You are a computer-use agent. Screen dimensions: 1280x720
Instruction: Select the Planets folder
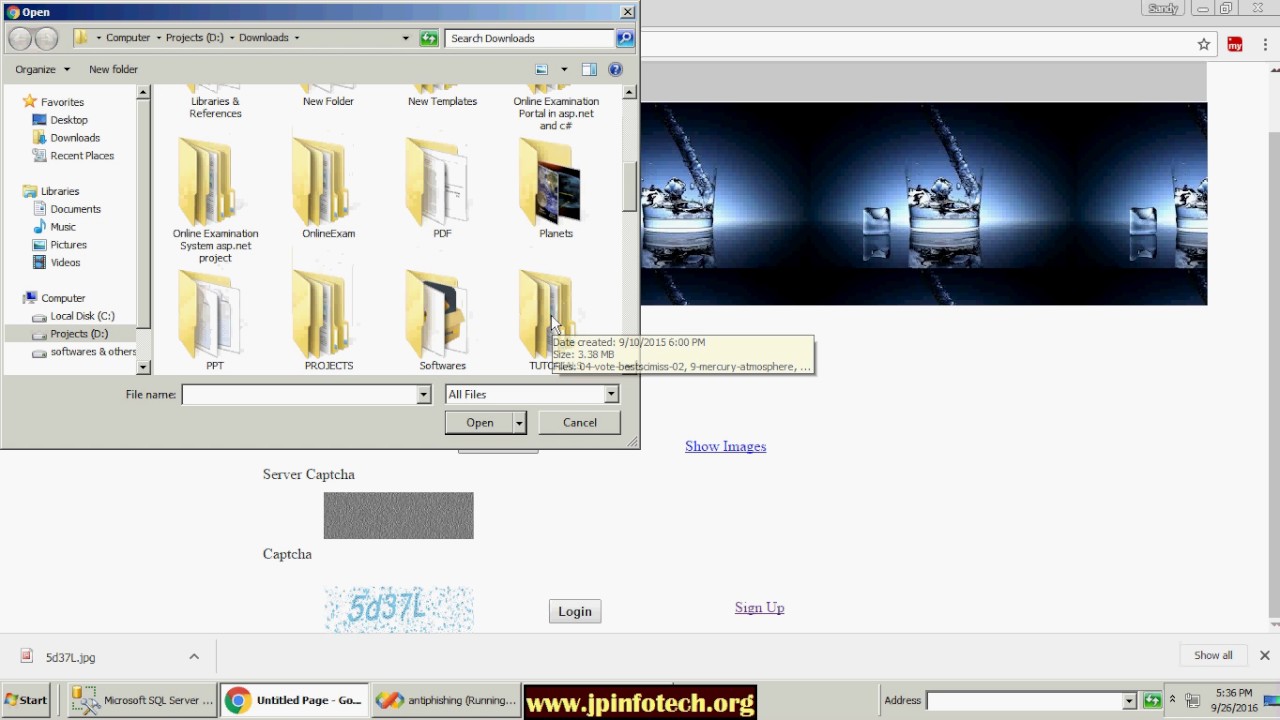coord(556,190)
